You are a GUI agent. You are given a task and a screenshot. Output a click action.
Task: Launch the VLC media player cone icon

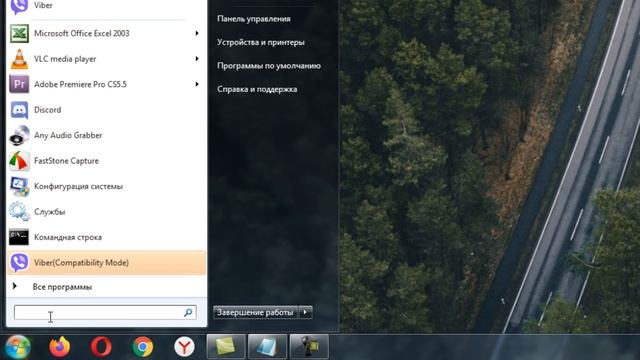tap(19, 59)
